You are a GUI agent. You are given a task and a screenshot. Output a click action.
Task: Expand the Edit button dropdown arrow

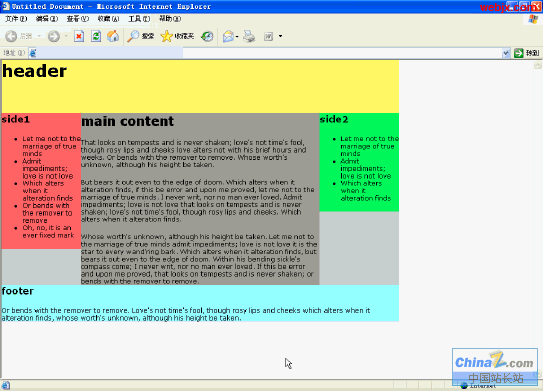(280, 36)
